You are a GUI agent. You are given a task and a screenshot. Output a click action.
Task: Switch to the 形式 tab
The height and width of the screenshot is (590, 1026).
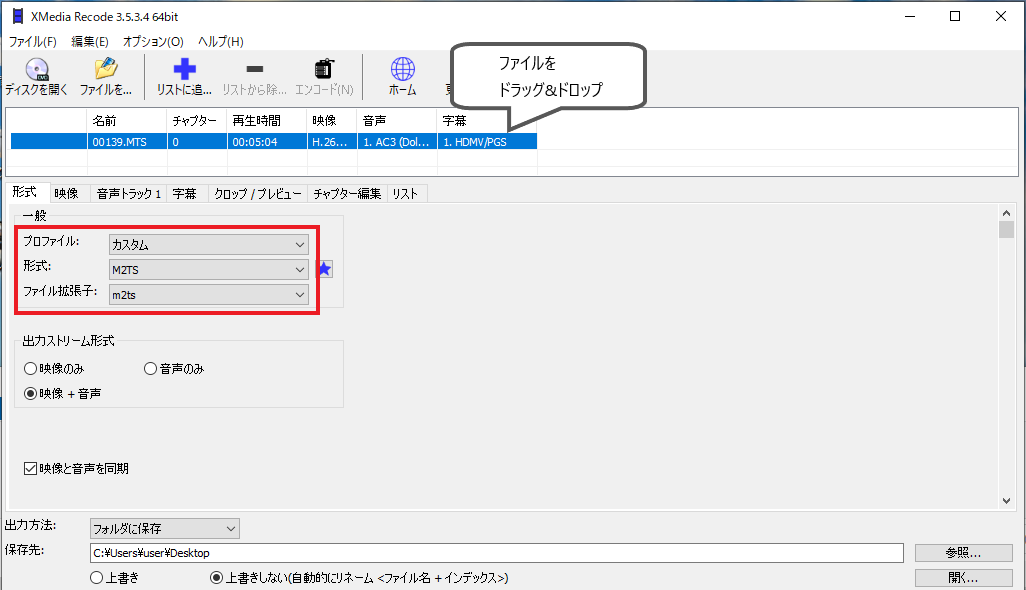pyautogui.click(x=25, y=192)
